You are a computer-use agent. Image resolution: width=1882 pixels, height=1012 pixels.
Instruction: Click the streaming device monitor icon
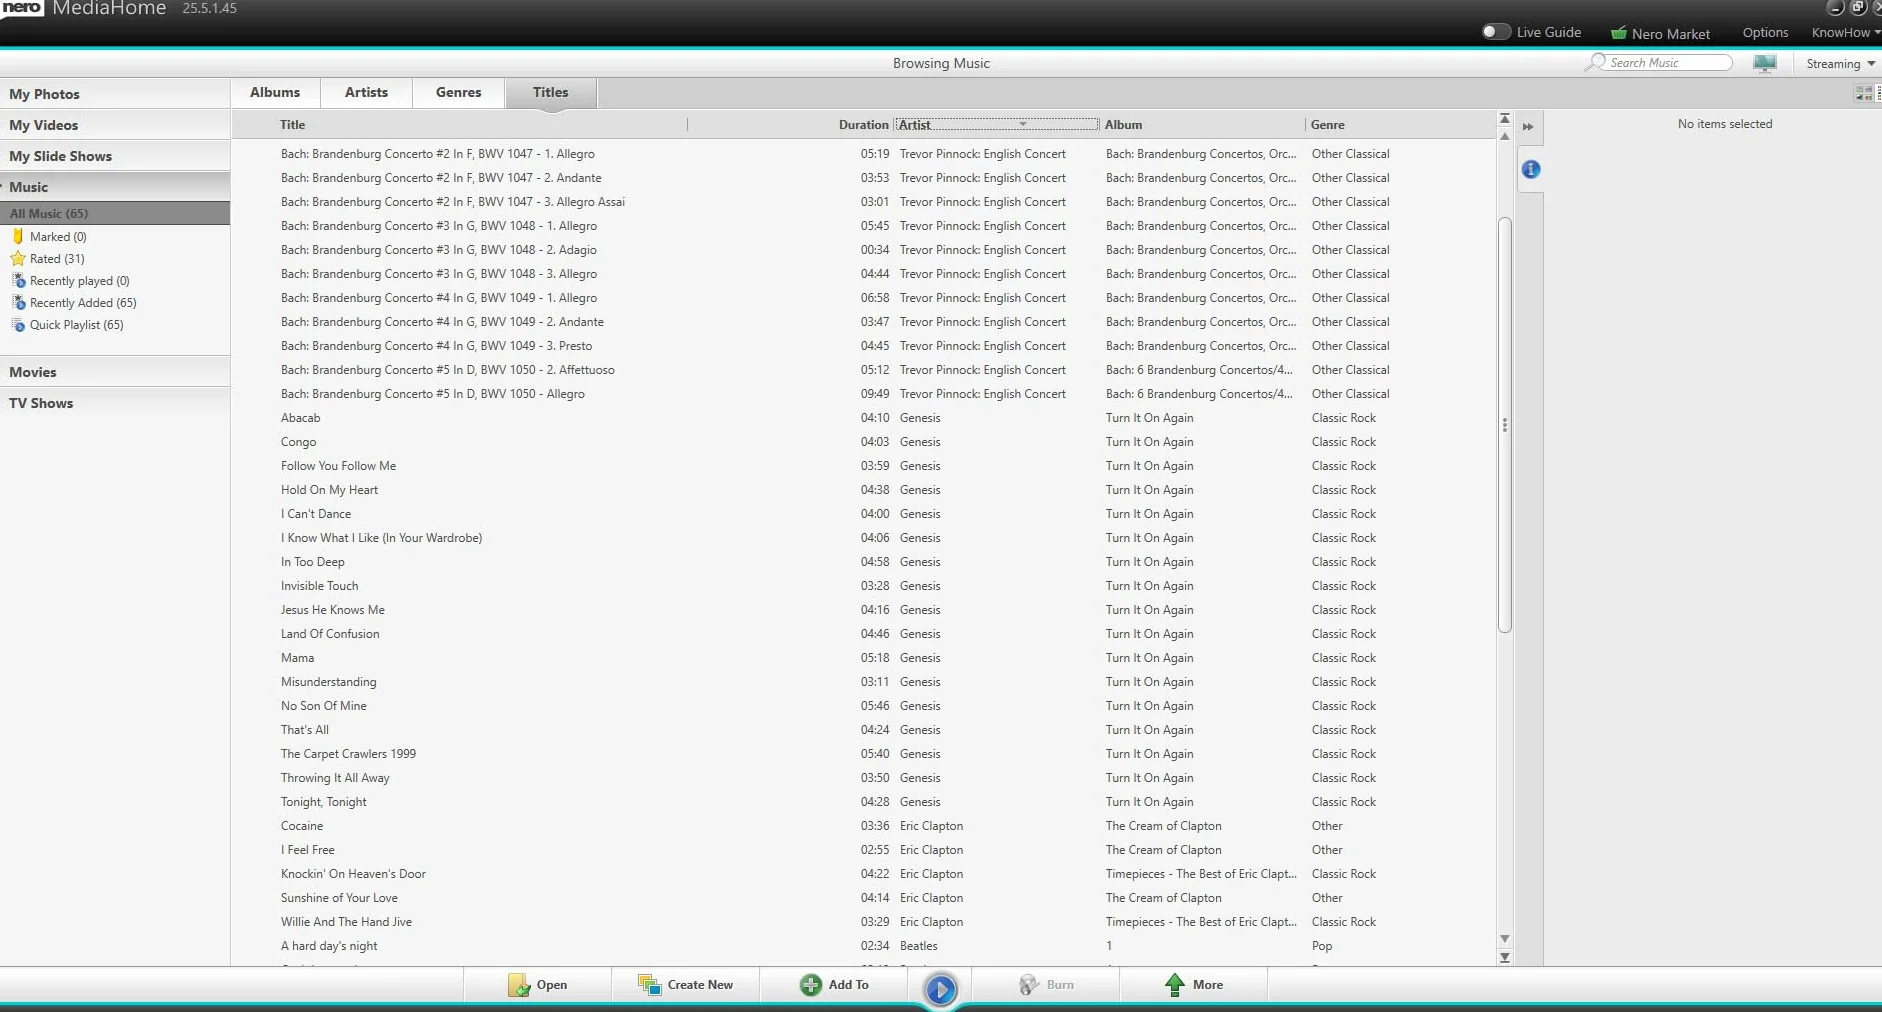[1764, 63]
